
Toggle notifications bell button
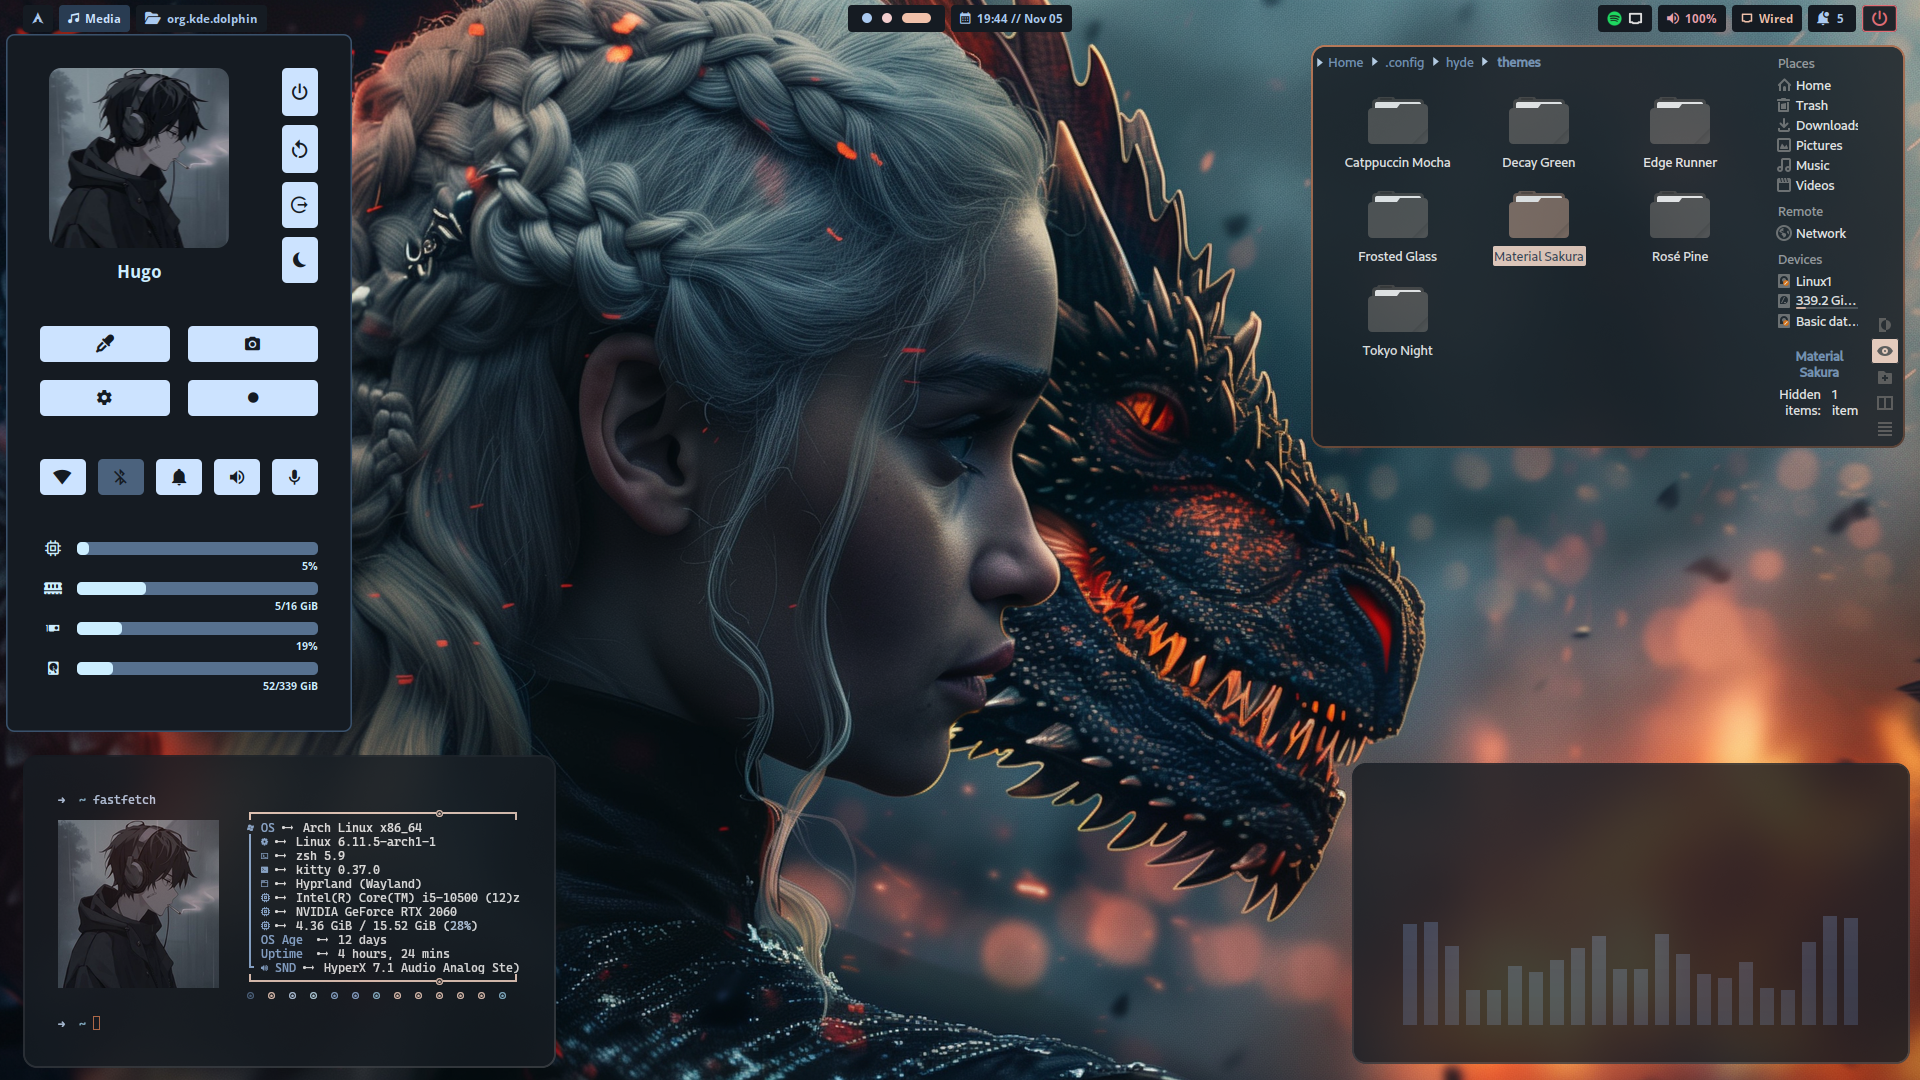coord(179,477)
